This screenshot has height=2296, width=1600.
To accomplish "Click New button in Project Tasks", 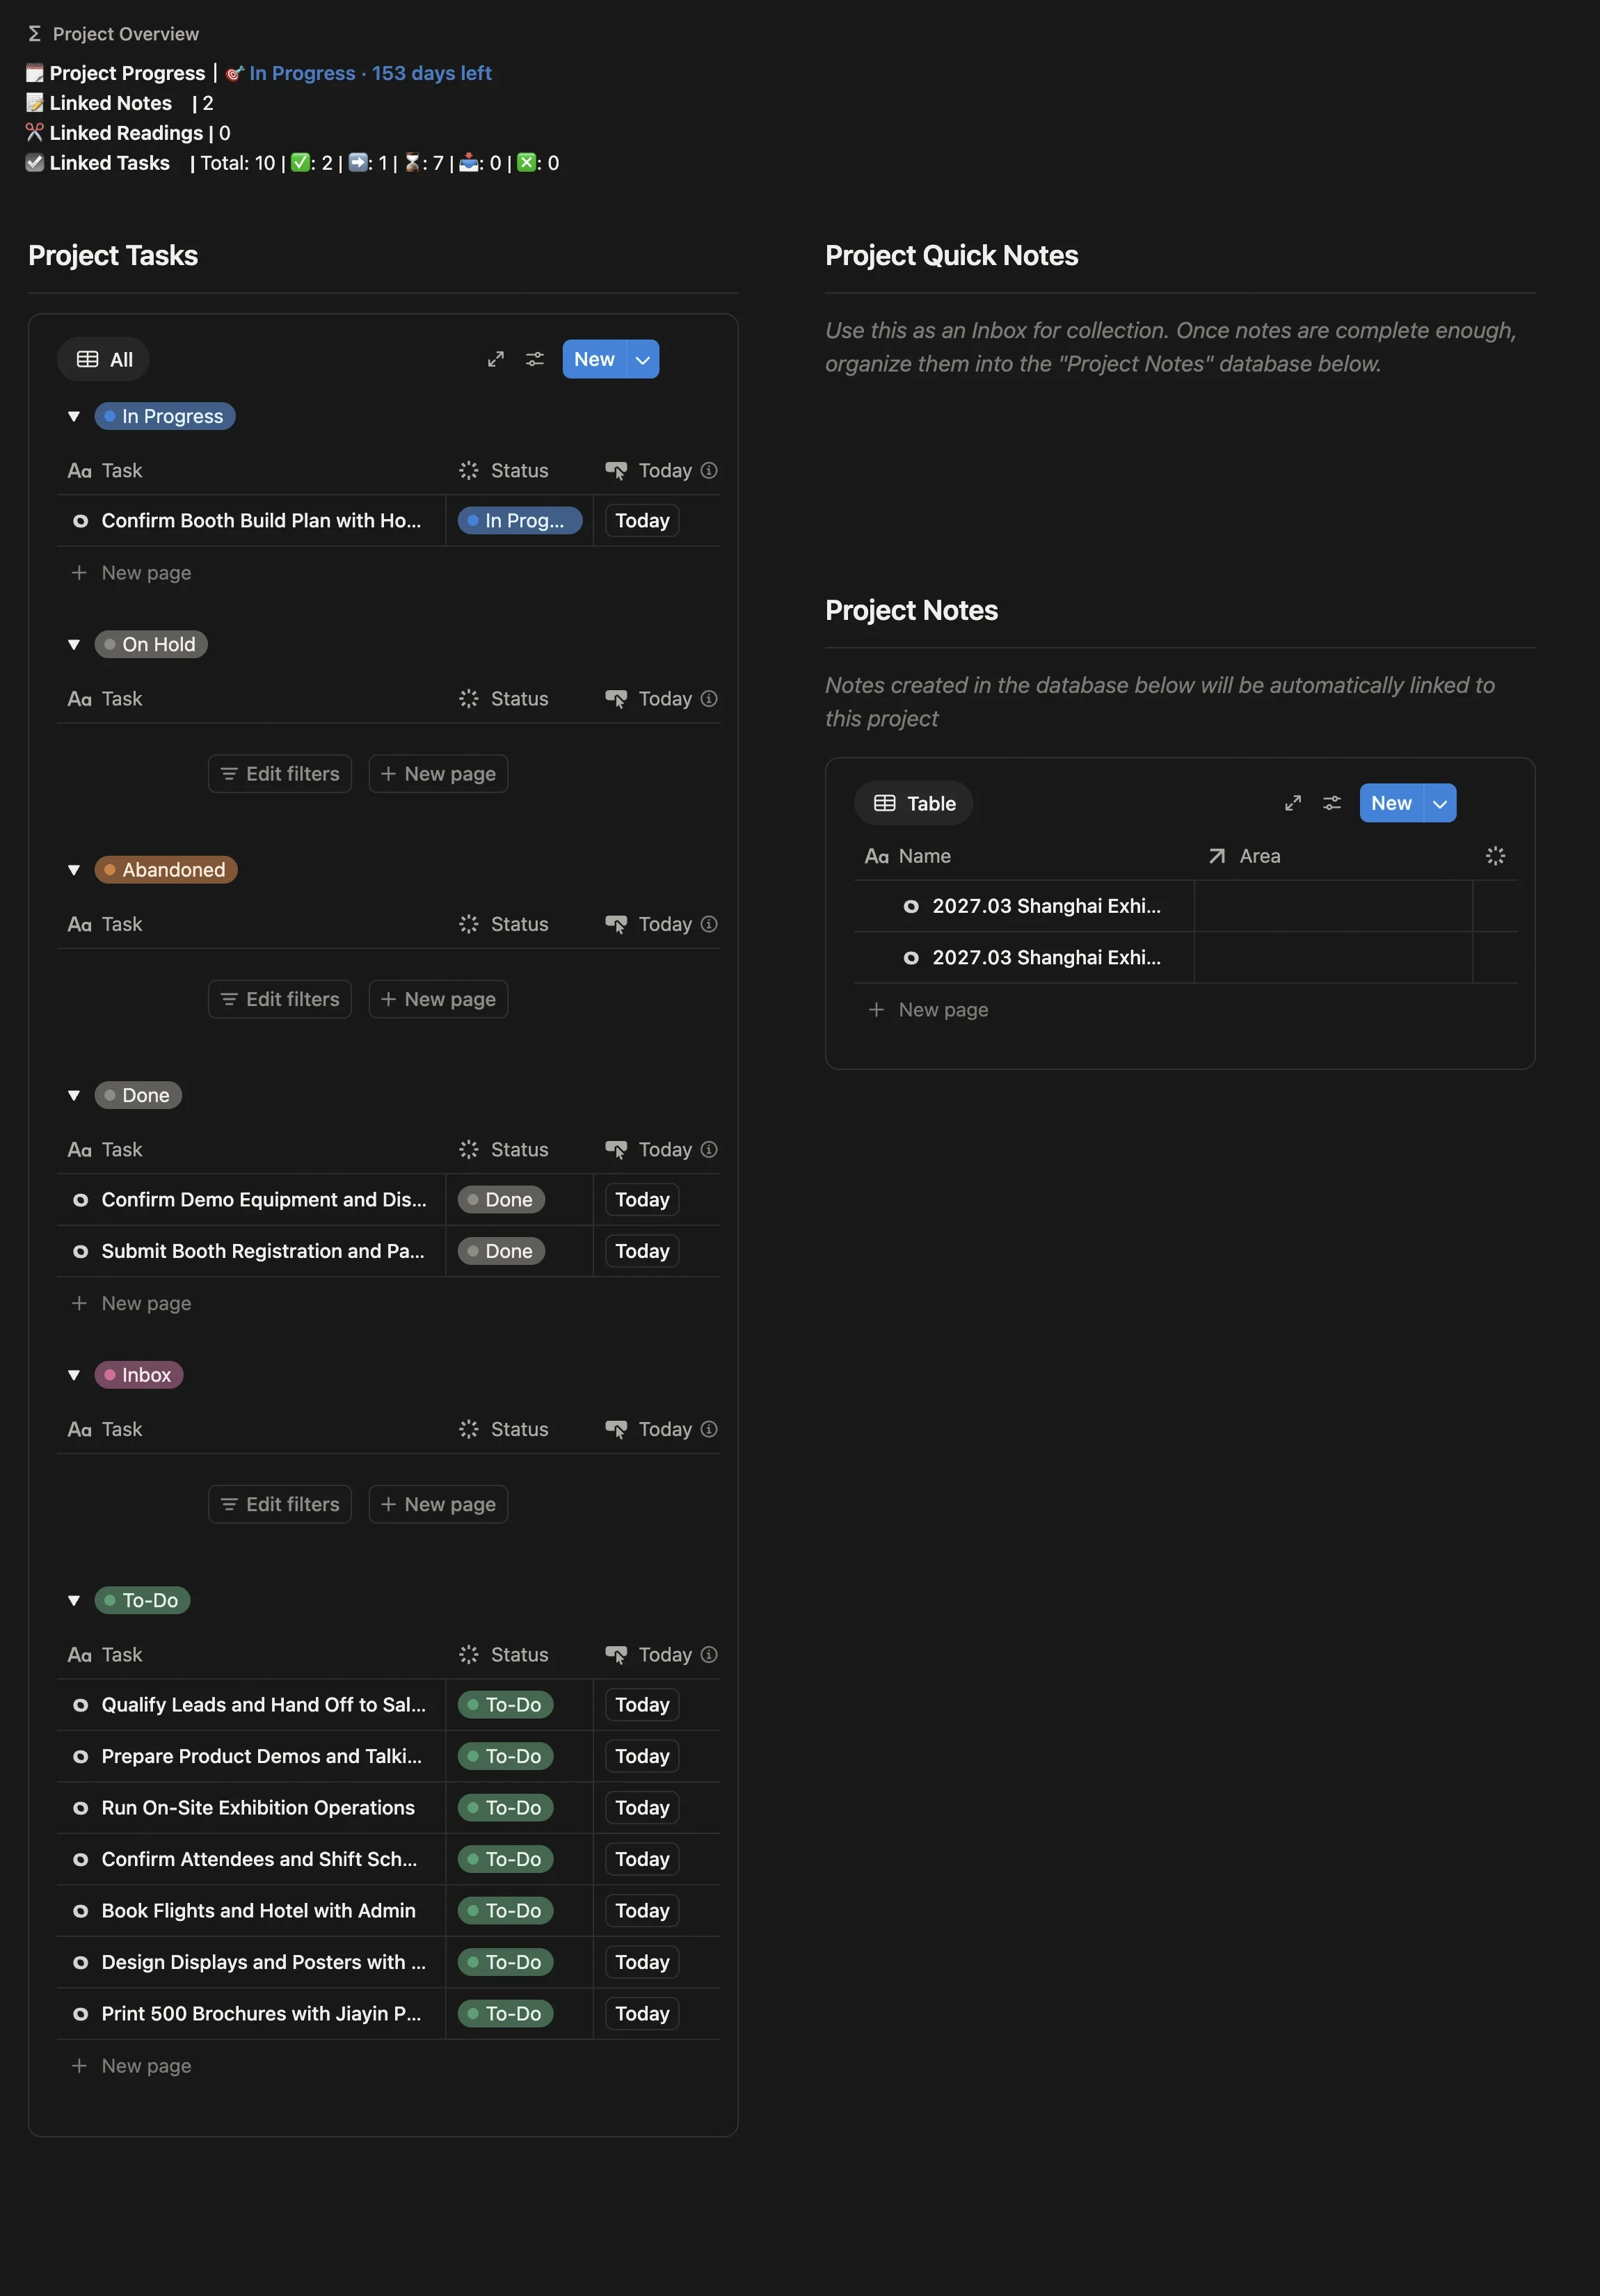I will point(594,359).
